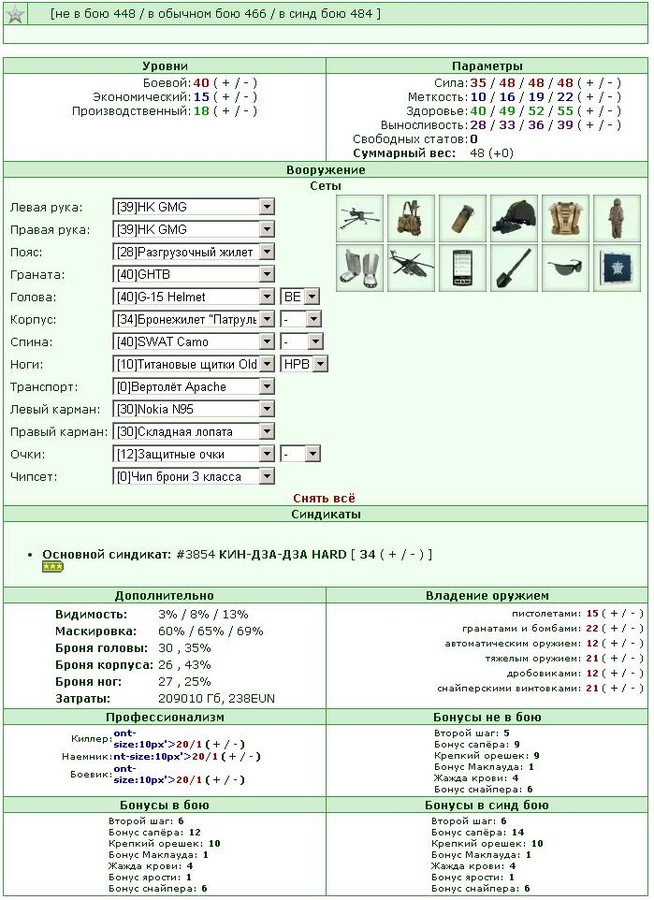
Task: Click the titanium shin guards icon
Action: (x=360, y=268)
